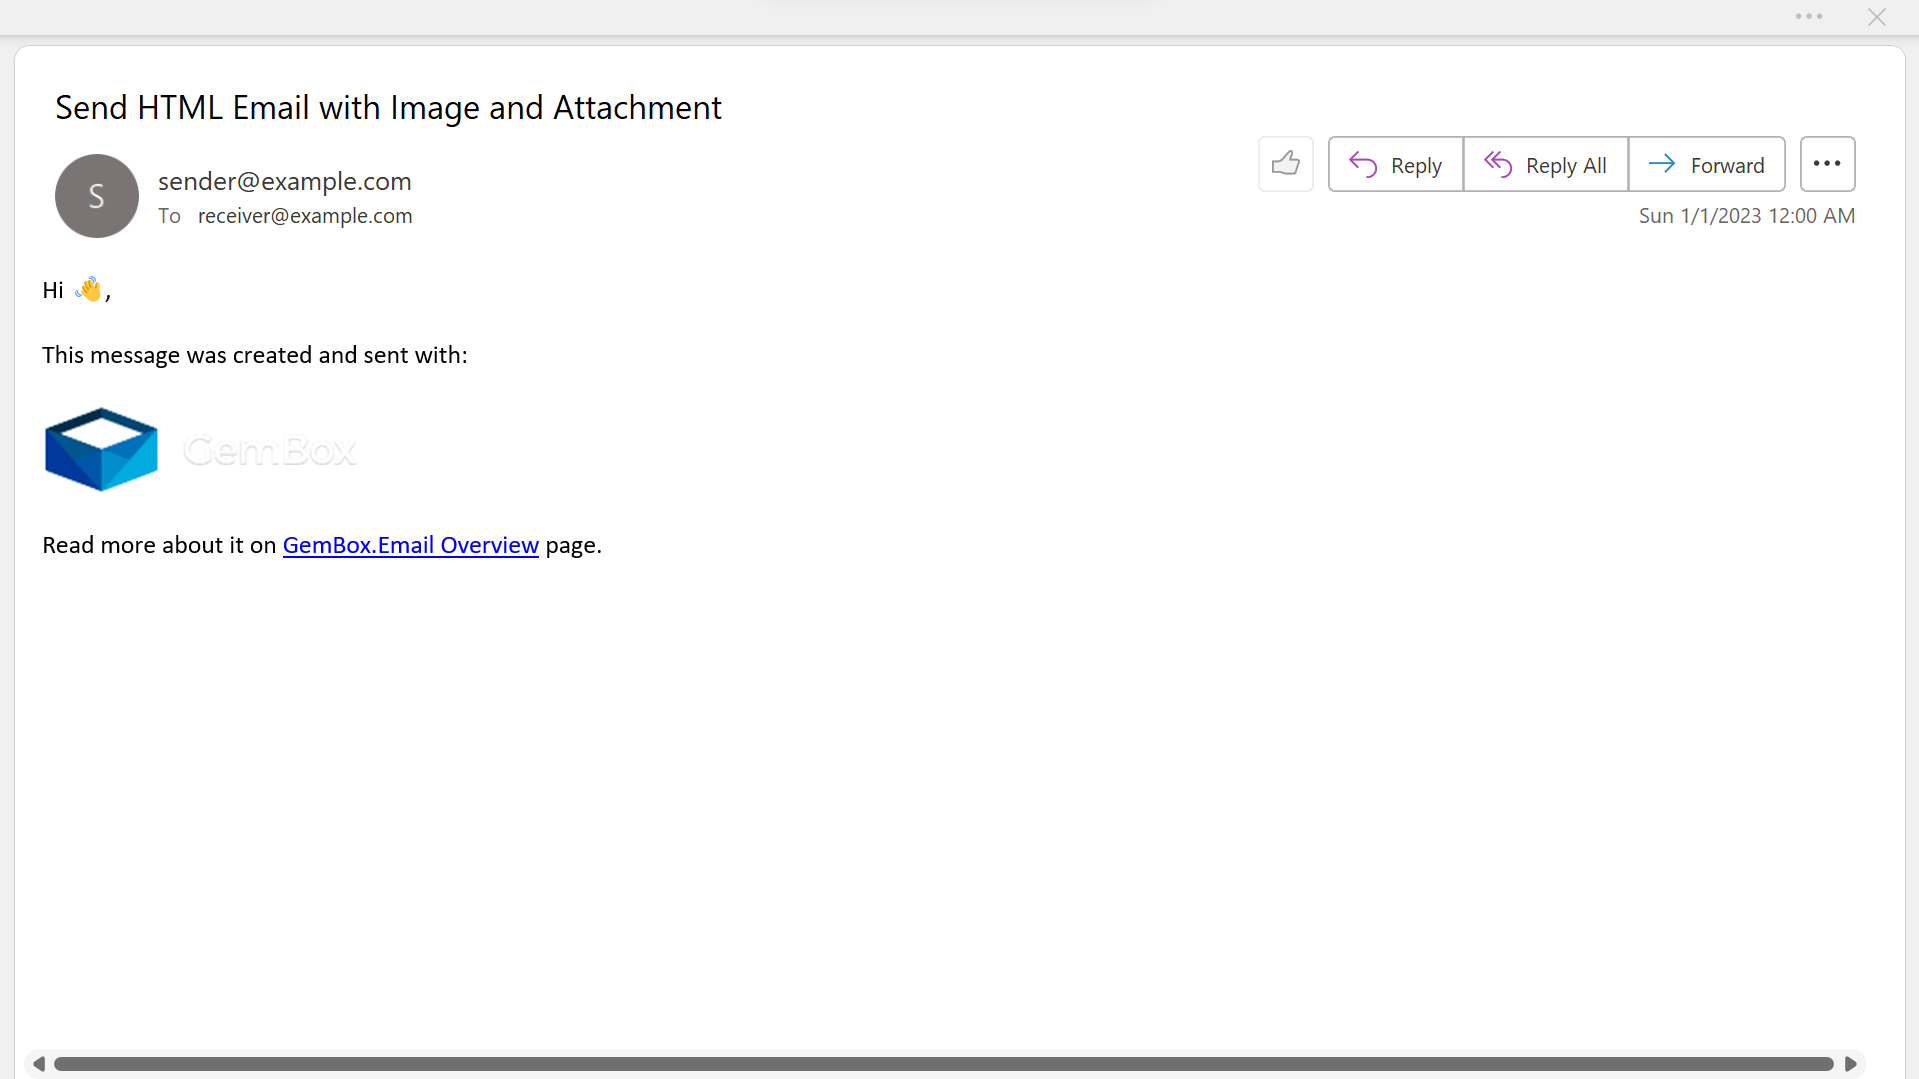The height and width of the screenshot is (1079, 1919).
Task: Open the top-right window ellipsis menu
Action: click(x=1808, y=17)
